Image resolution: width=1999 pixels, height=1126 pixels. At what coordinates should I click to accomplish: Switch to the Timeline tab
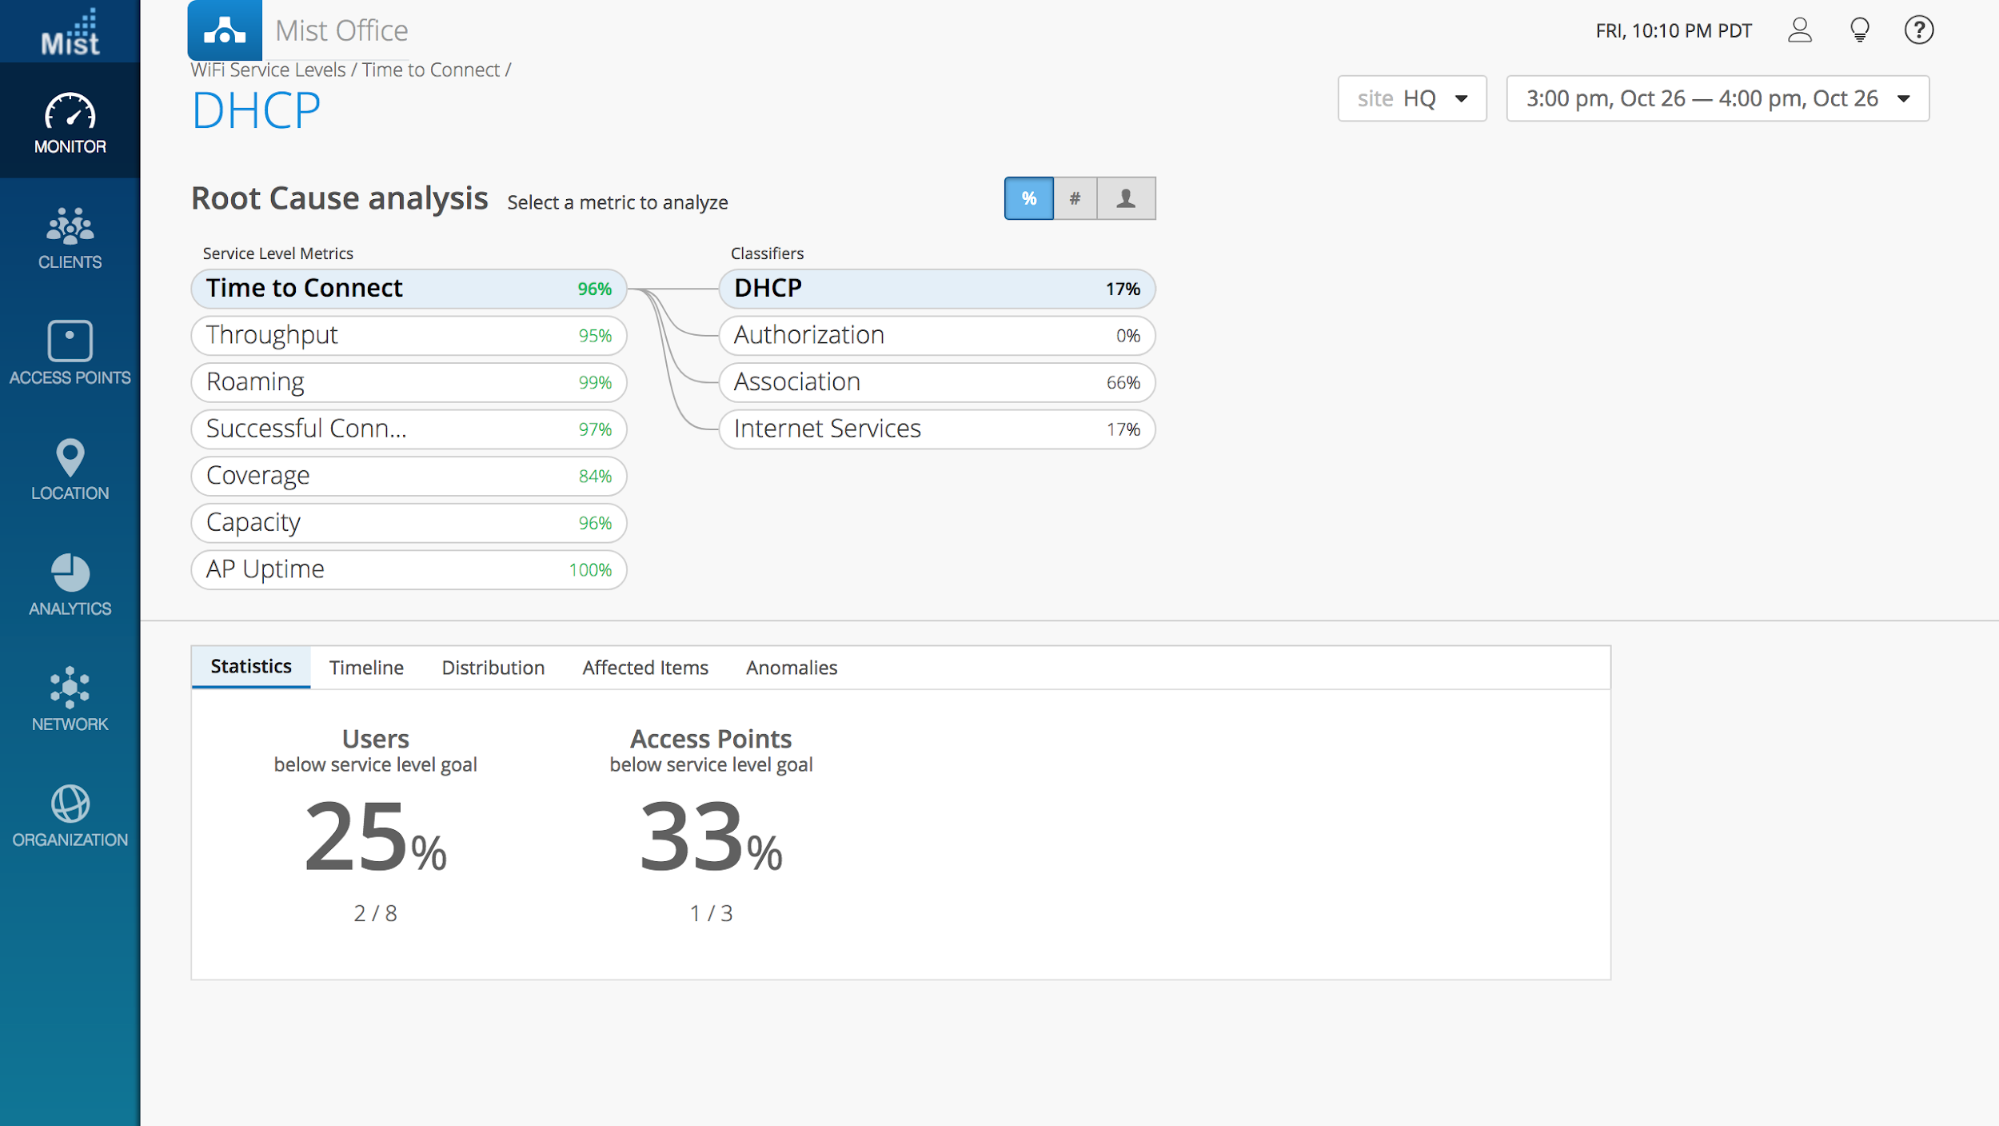click(x=366, y=667)
